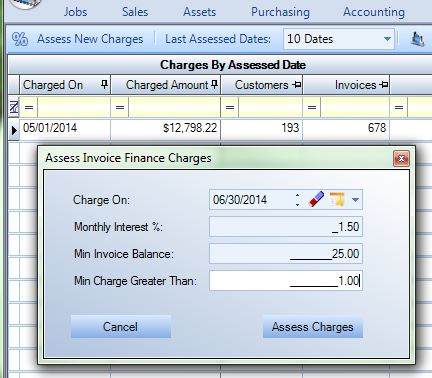Change filter operator for Customers column
Viewport: 432px width, 378px height.
230,107
